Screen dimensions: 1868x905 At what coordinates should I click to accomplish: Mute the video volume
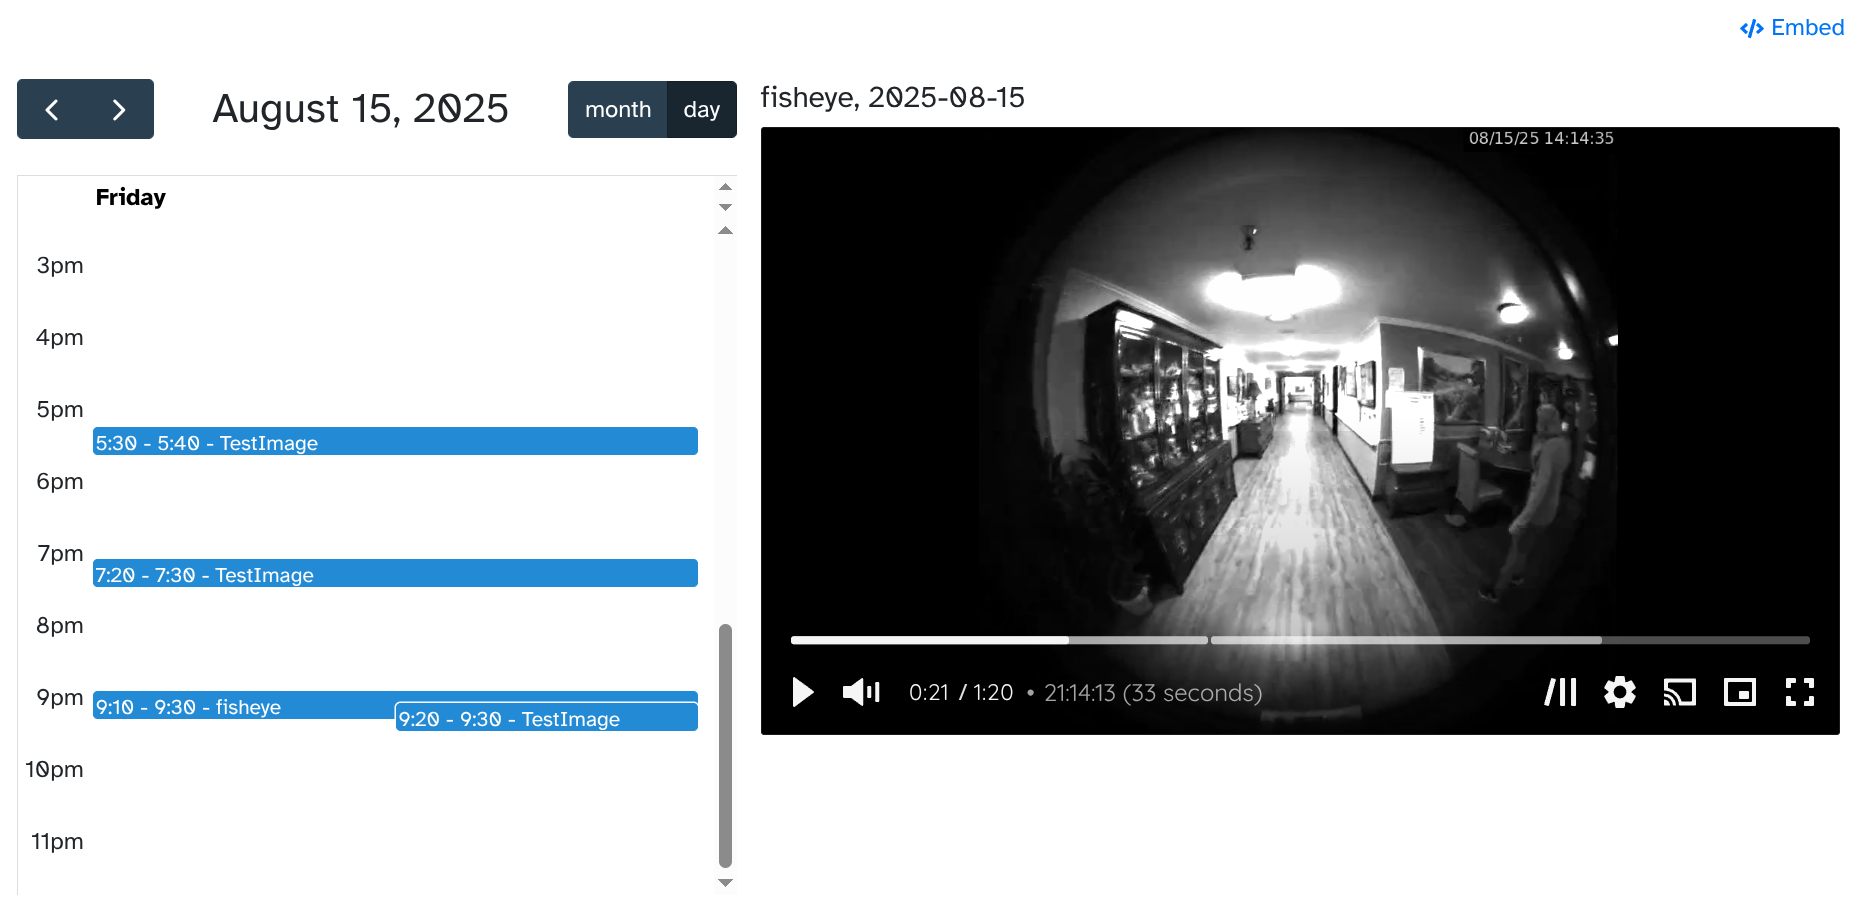[860, 692]
